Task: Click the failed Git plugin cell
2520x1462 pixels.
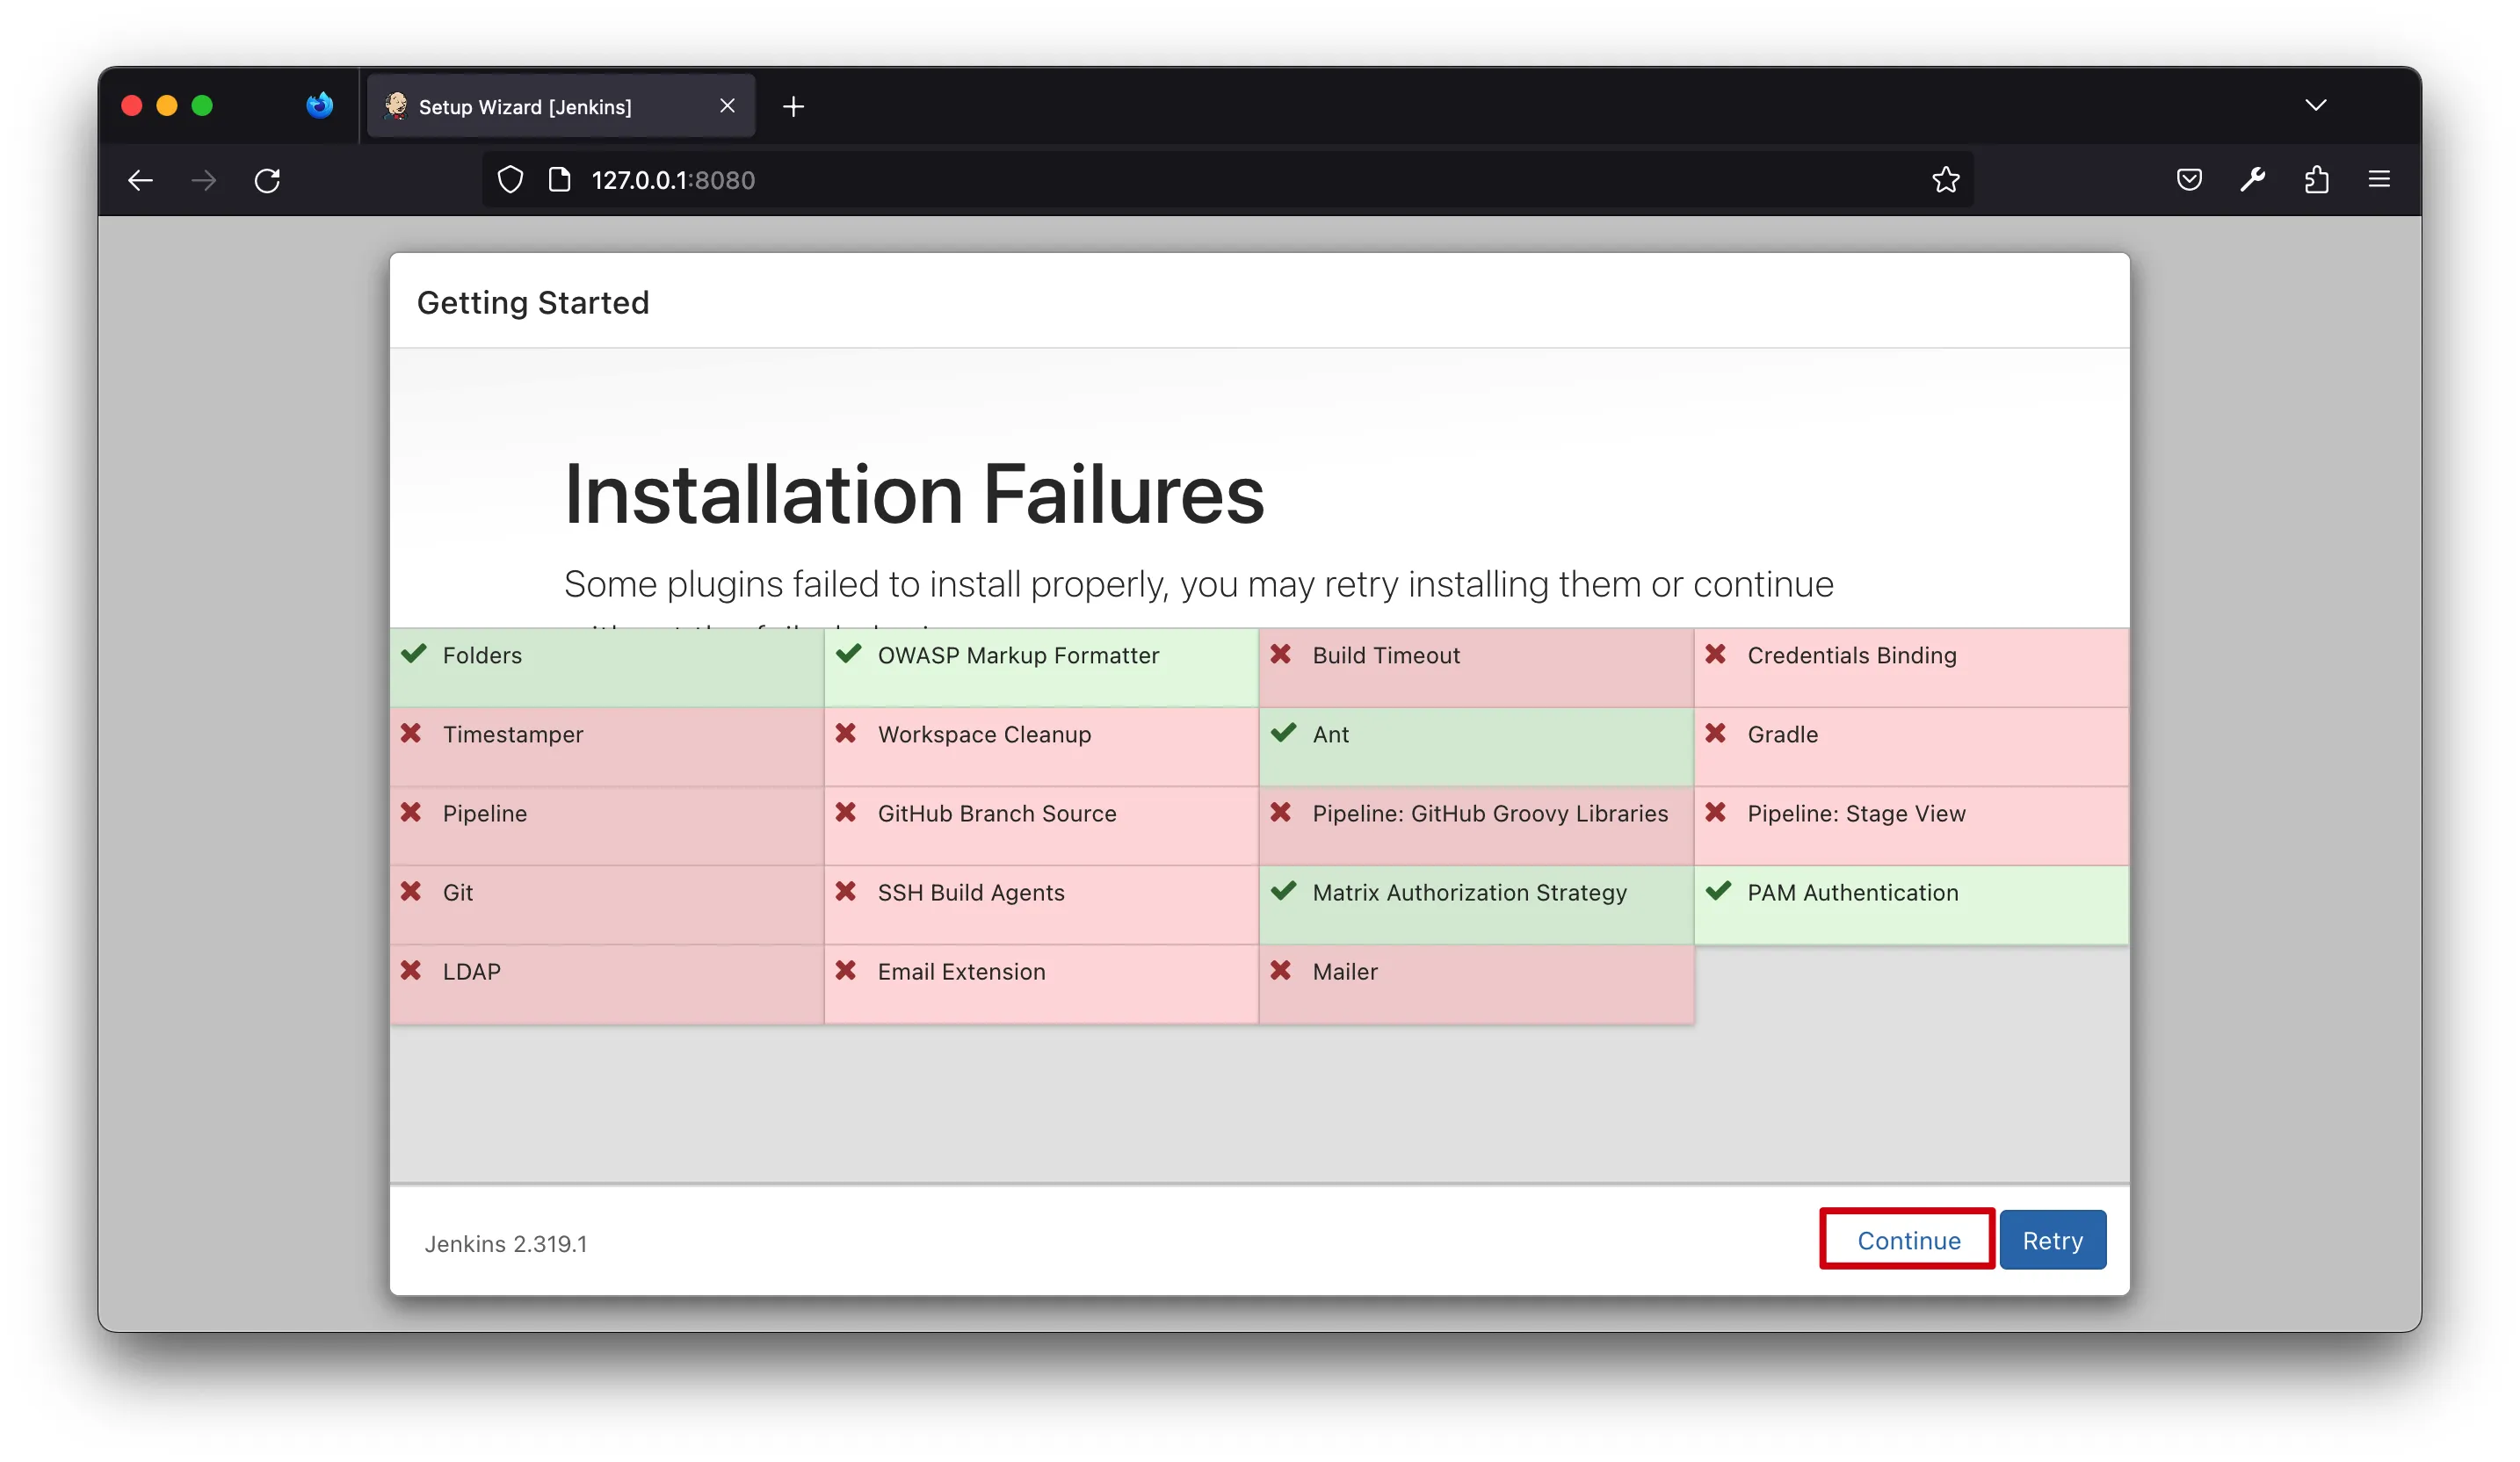Action: point(606,904)
